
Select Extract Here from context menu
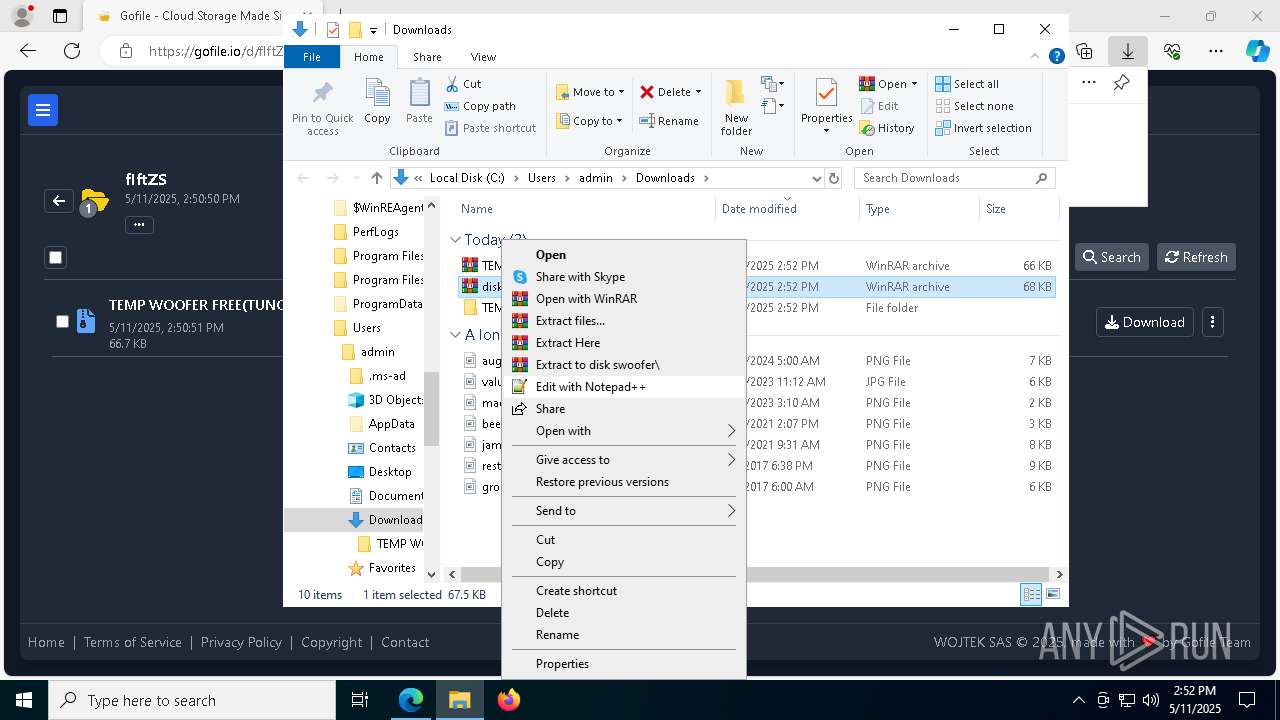click(x=624, y=343)
